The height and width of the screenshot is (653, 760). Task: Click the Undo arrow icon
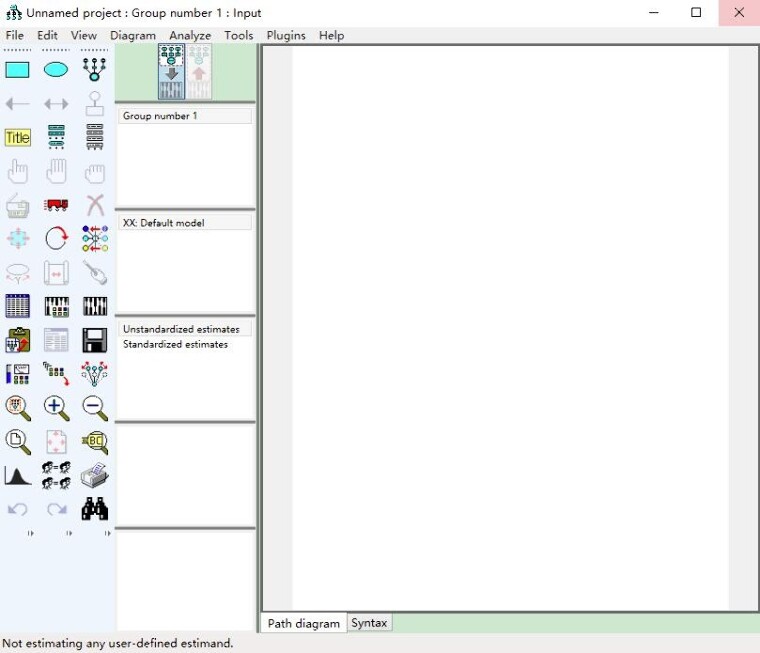pos(18,509)
